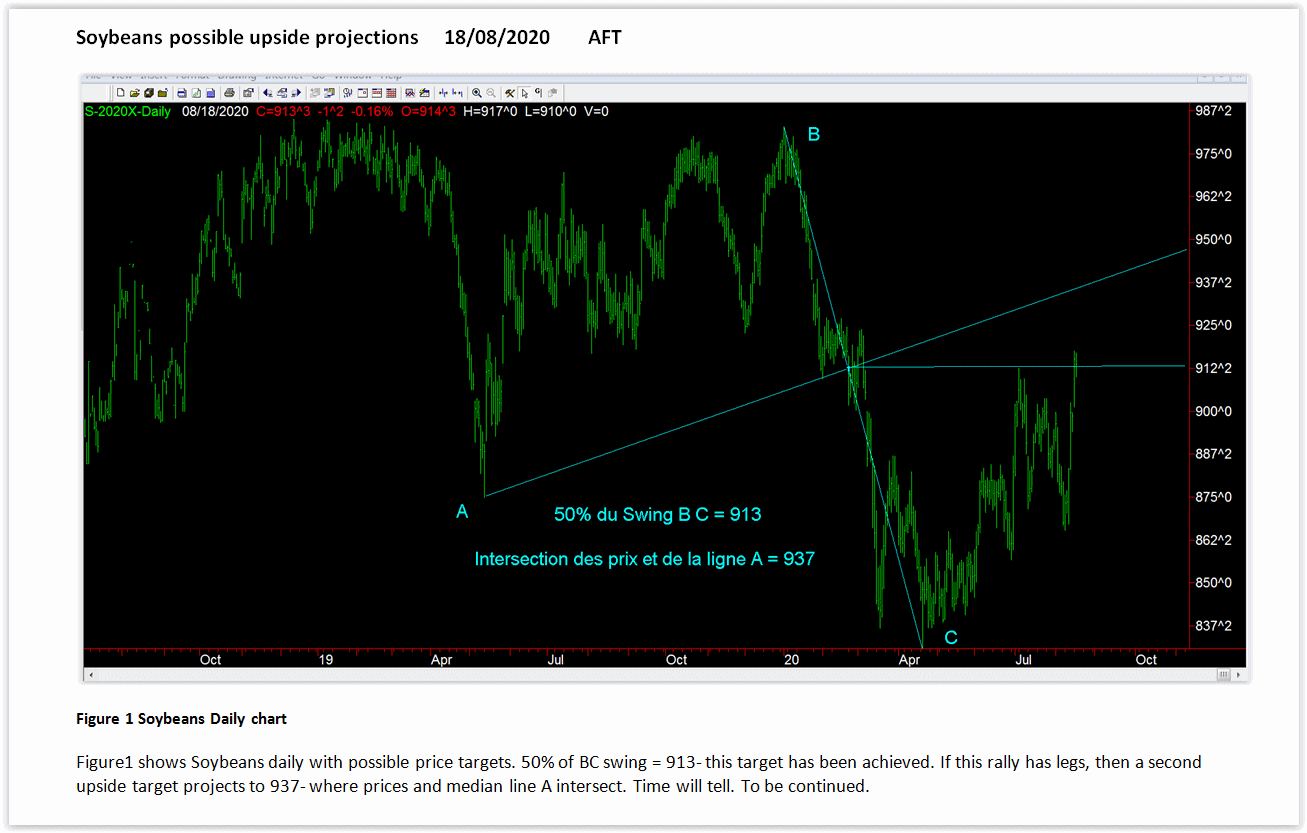
Task: Select the 'Intersection des prix' text annotation
Action: [x=644, y=559]
